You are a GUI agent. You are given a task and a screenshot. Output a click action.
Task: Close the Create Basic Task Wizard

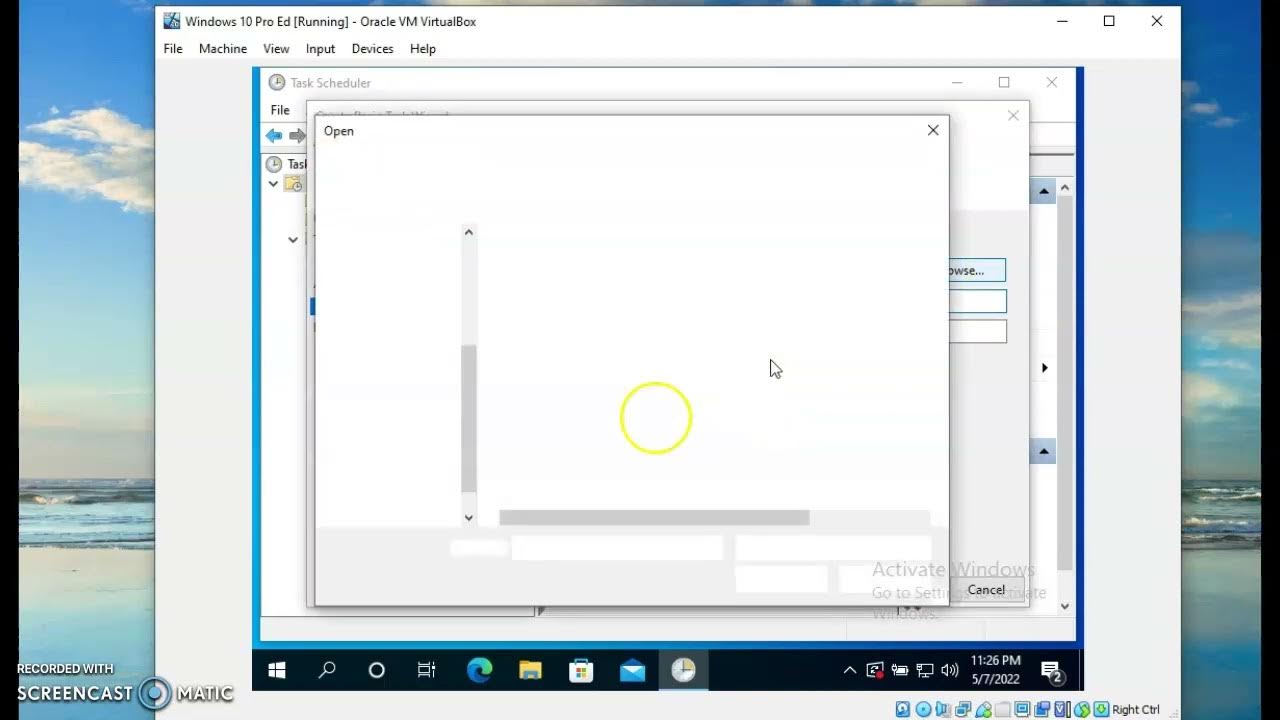pos(1013,116)
